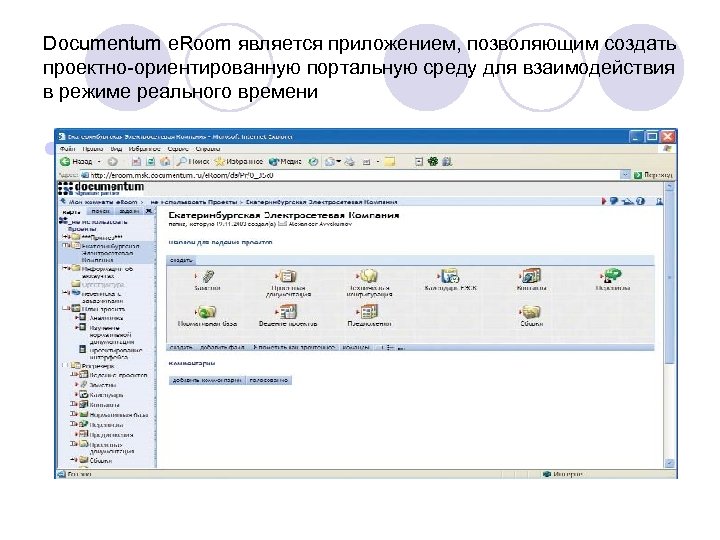
Task: Click the red flag icon in eRoom header
Action: click(604, 201)
